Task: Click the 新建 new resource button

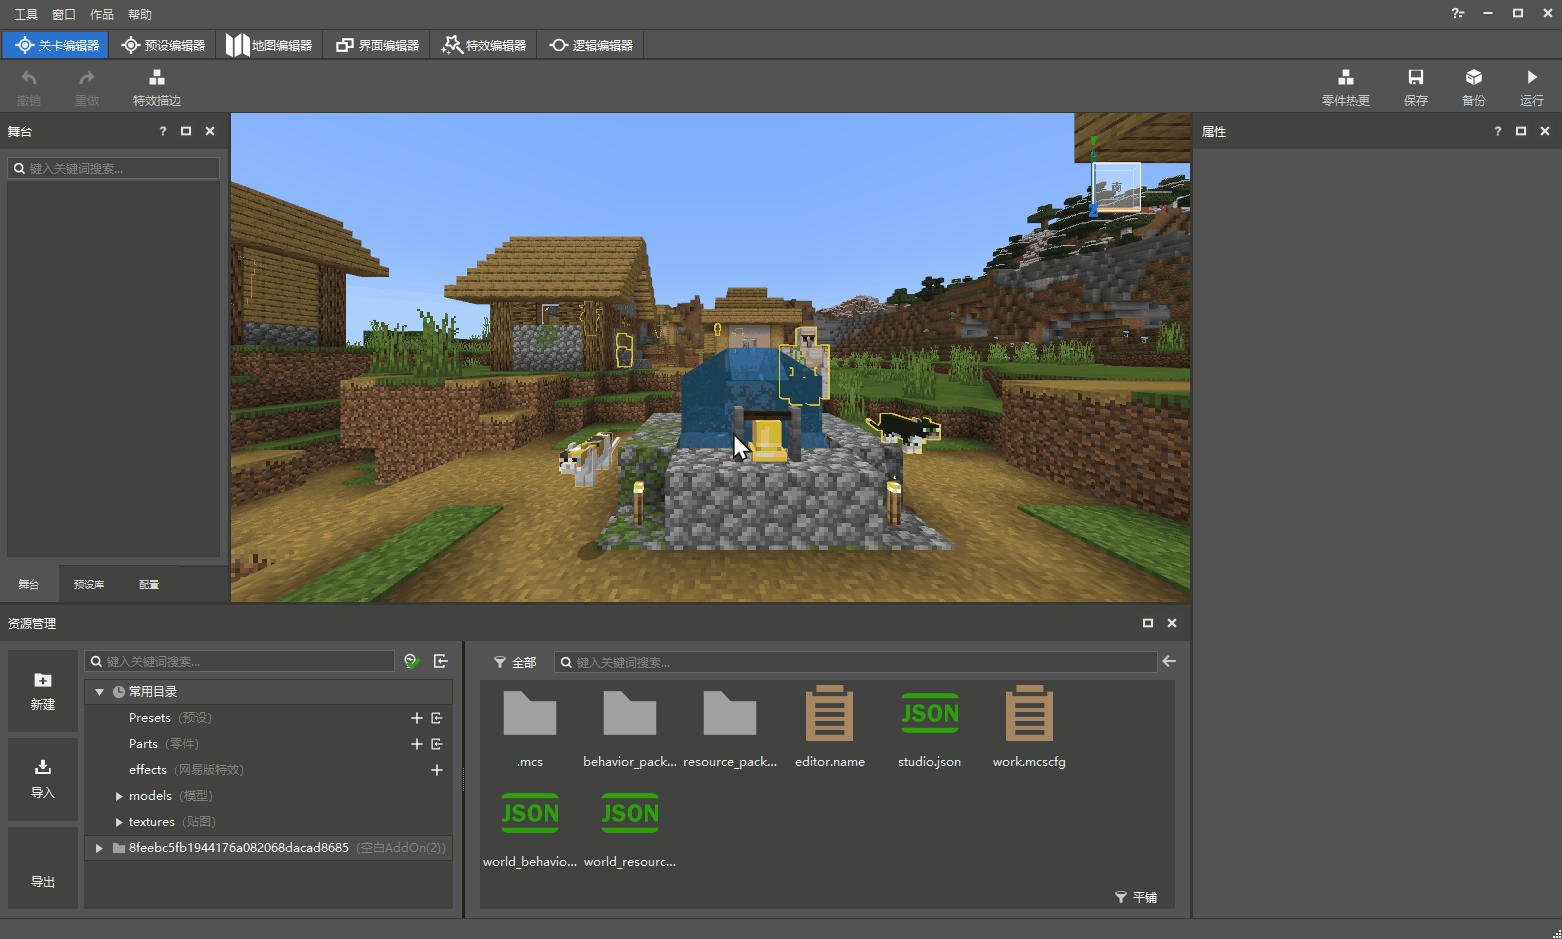Action: [x=43, y=691]
